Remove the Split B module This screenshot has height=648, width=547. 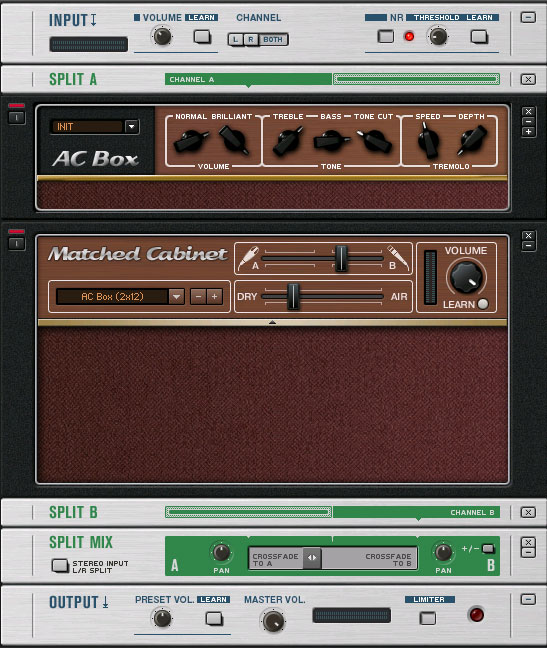point(528,512)
